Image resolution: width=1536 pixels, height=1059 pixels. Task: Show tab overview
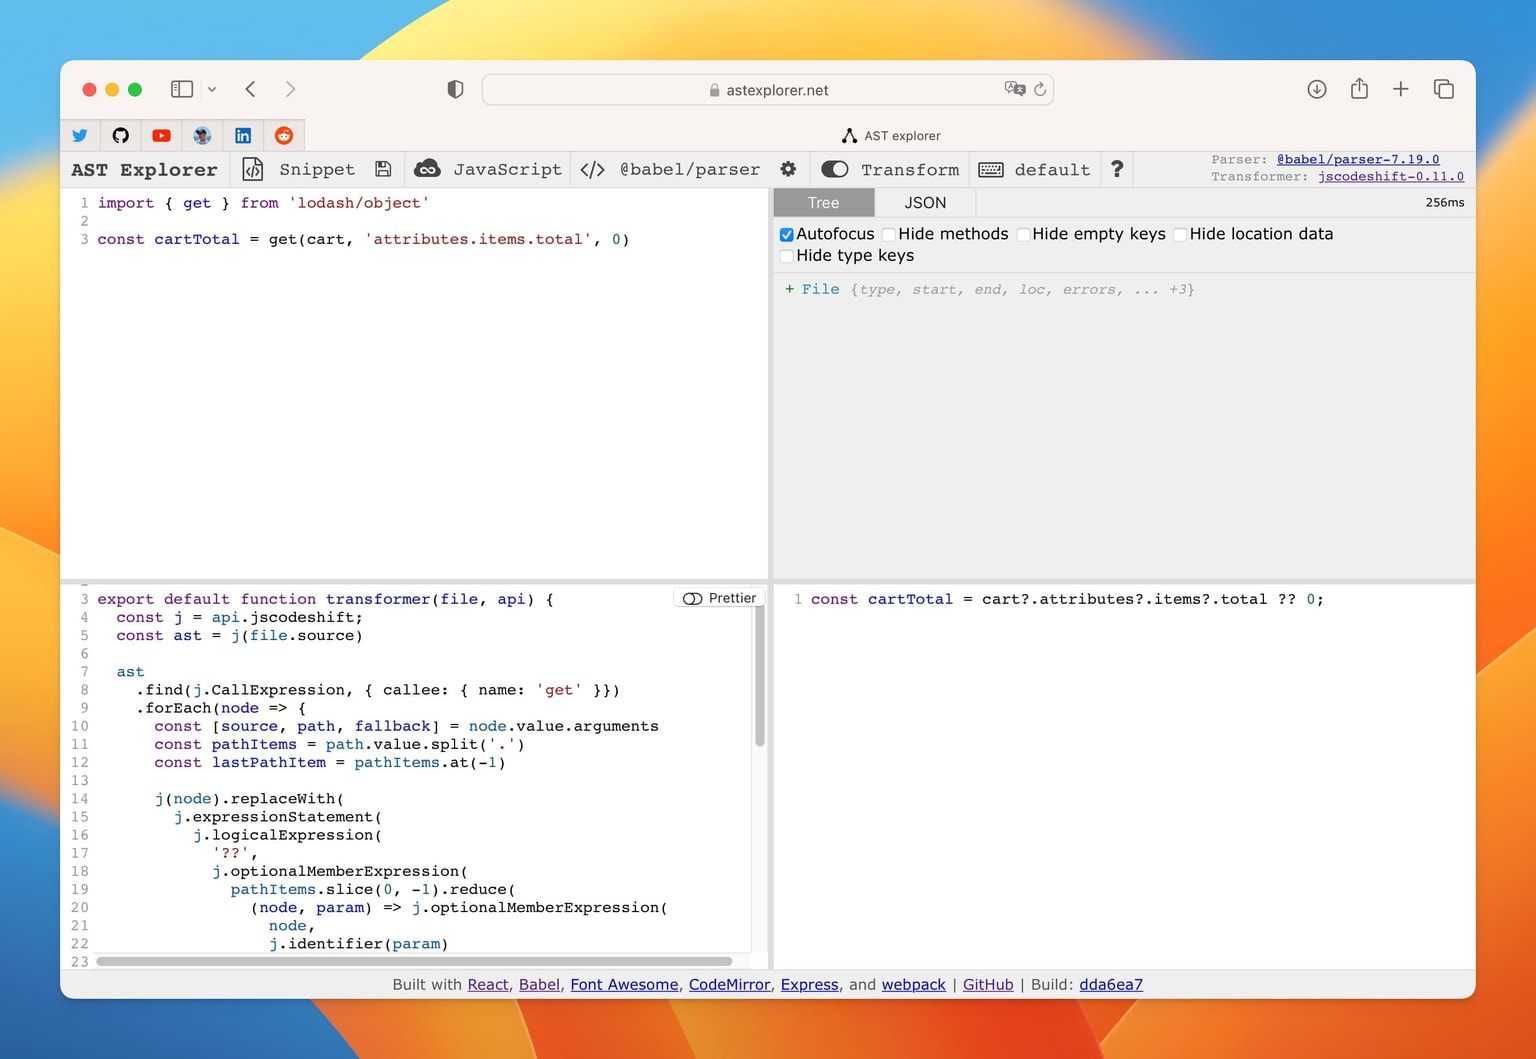coord(1444,89)
